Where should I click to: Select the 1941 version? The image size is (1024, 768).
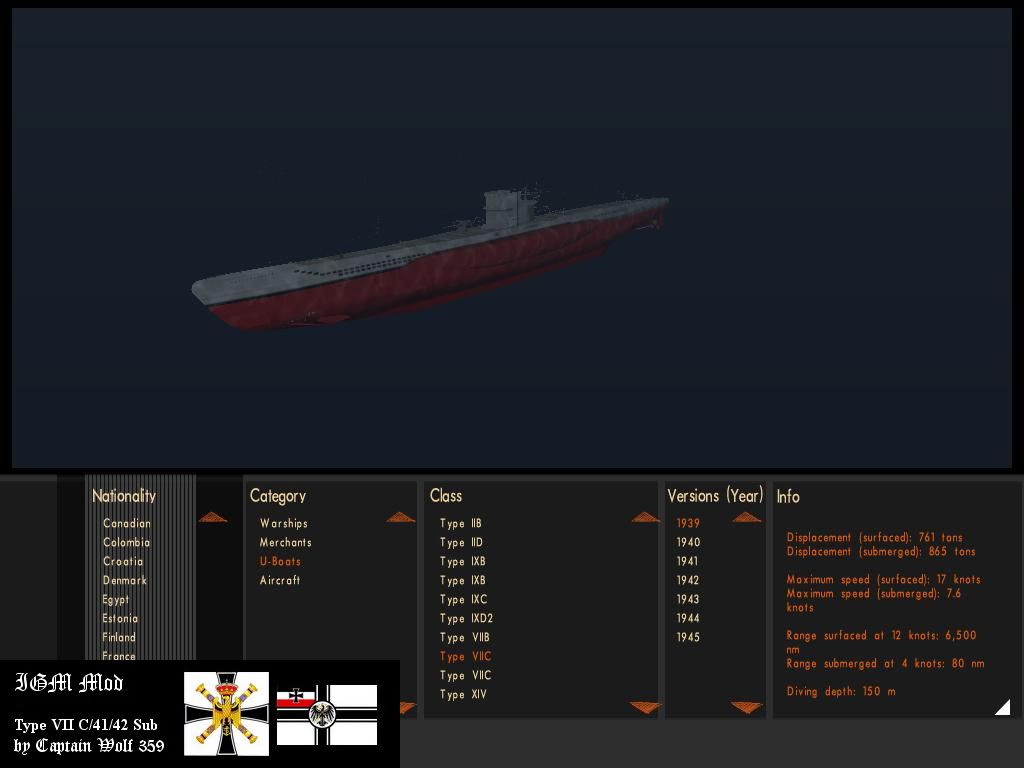[x=687, y=561]
